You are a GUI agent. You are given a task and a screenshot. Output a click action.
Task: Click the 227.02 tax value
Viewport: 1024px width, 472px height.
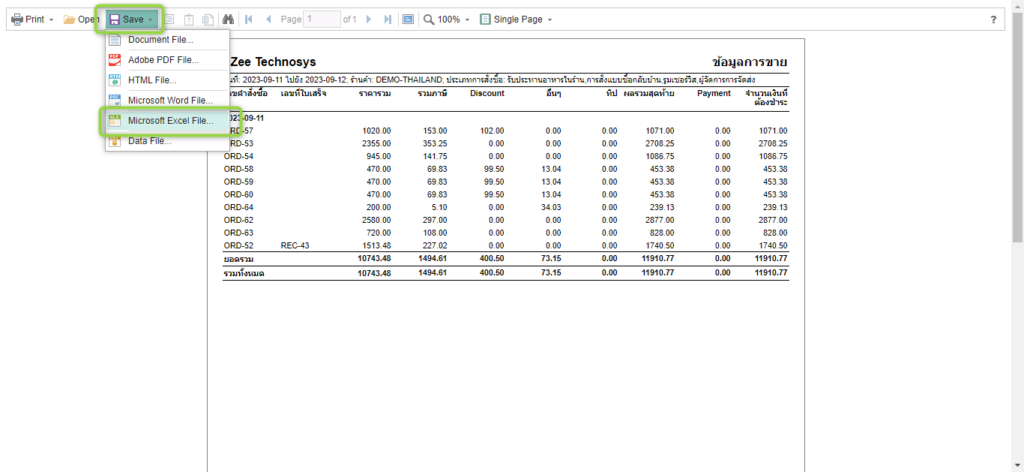[435, 245]
